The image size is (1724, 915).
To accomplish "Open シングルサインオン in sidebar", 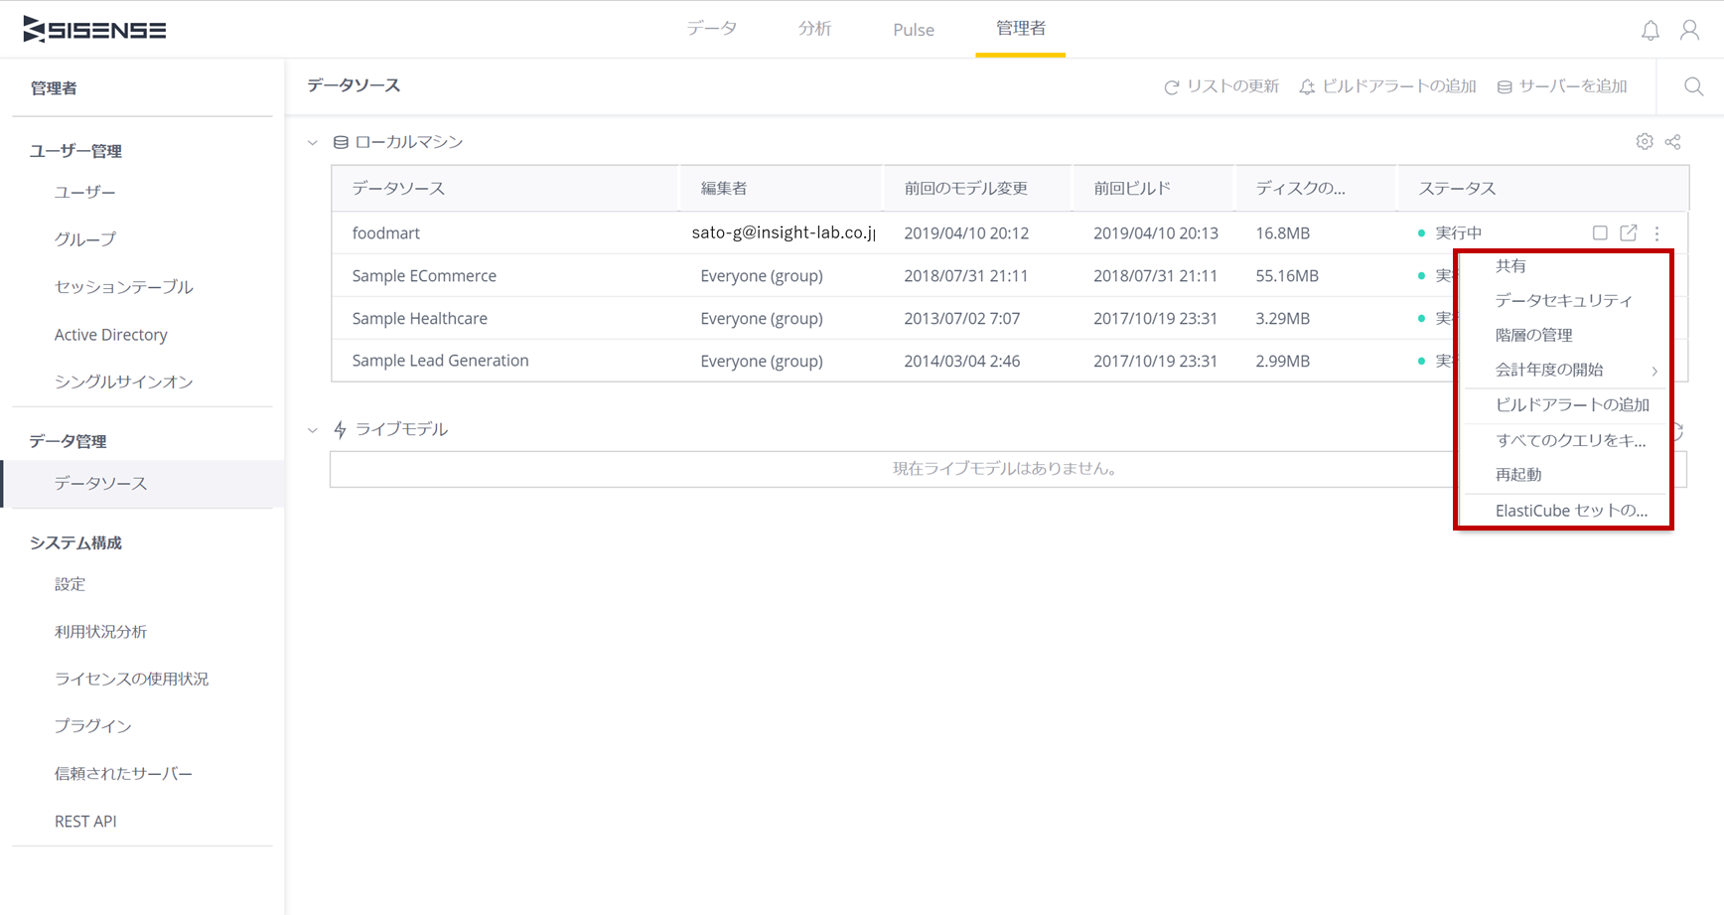I will coord(123,382).
